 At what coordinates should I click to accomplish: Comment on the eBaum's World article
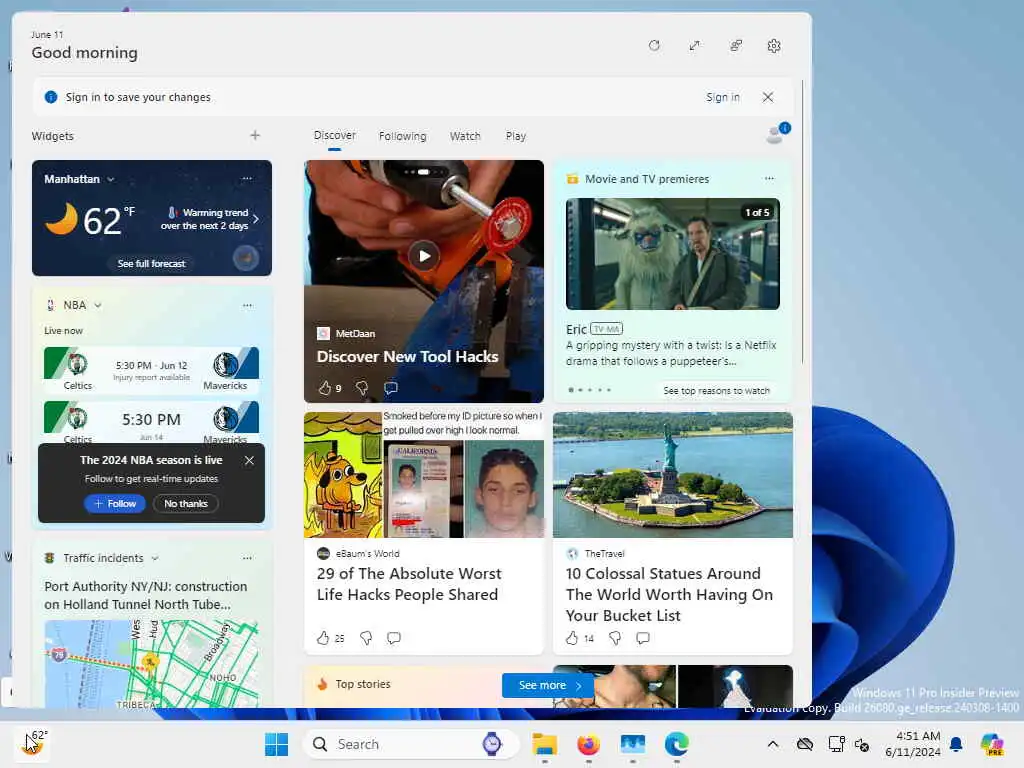click(x=394, y=638)
